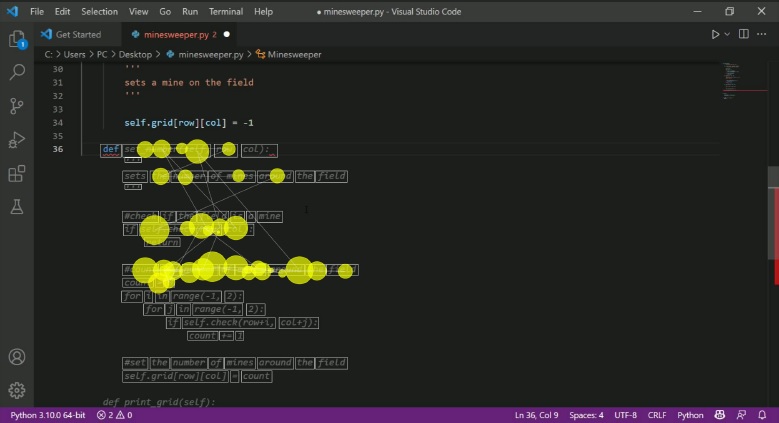
Task: Run the Python file with play button
Action: [x=715, y=34]
